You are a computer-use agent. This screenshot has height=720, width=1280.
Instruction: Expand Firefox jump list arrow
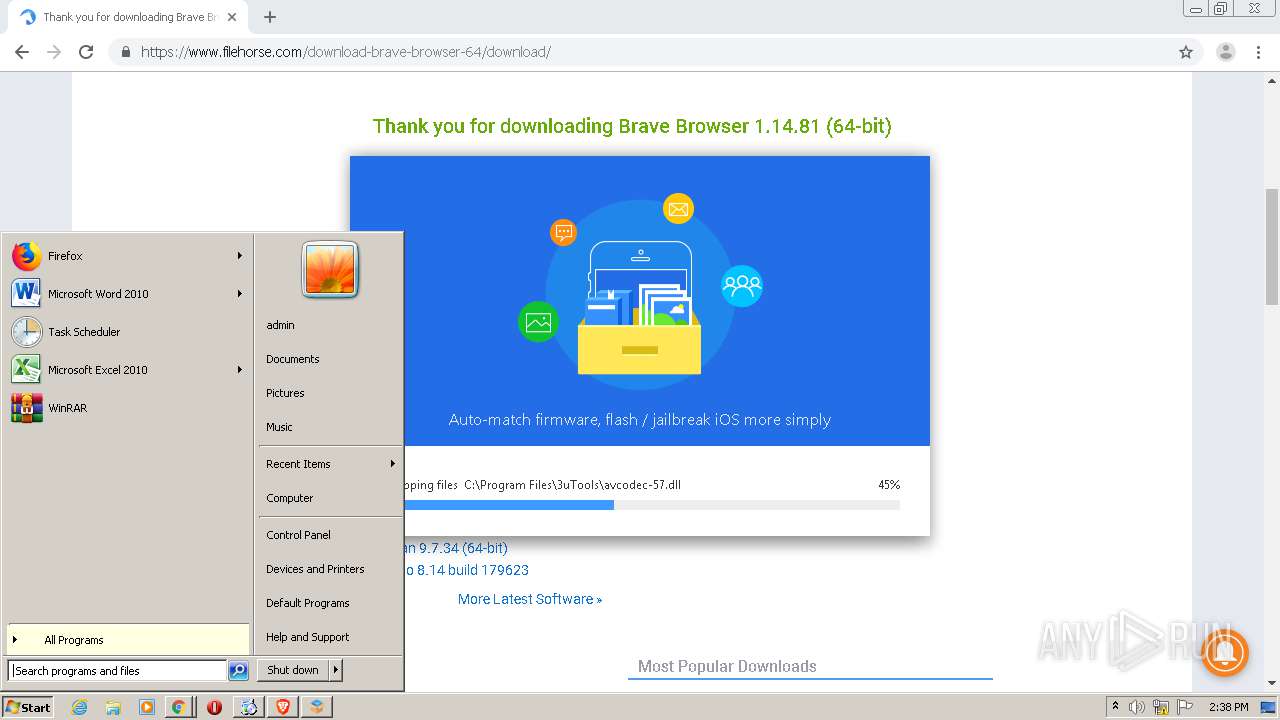[x=240, y=256]
